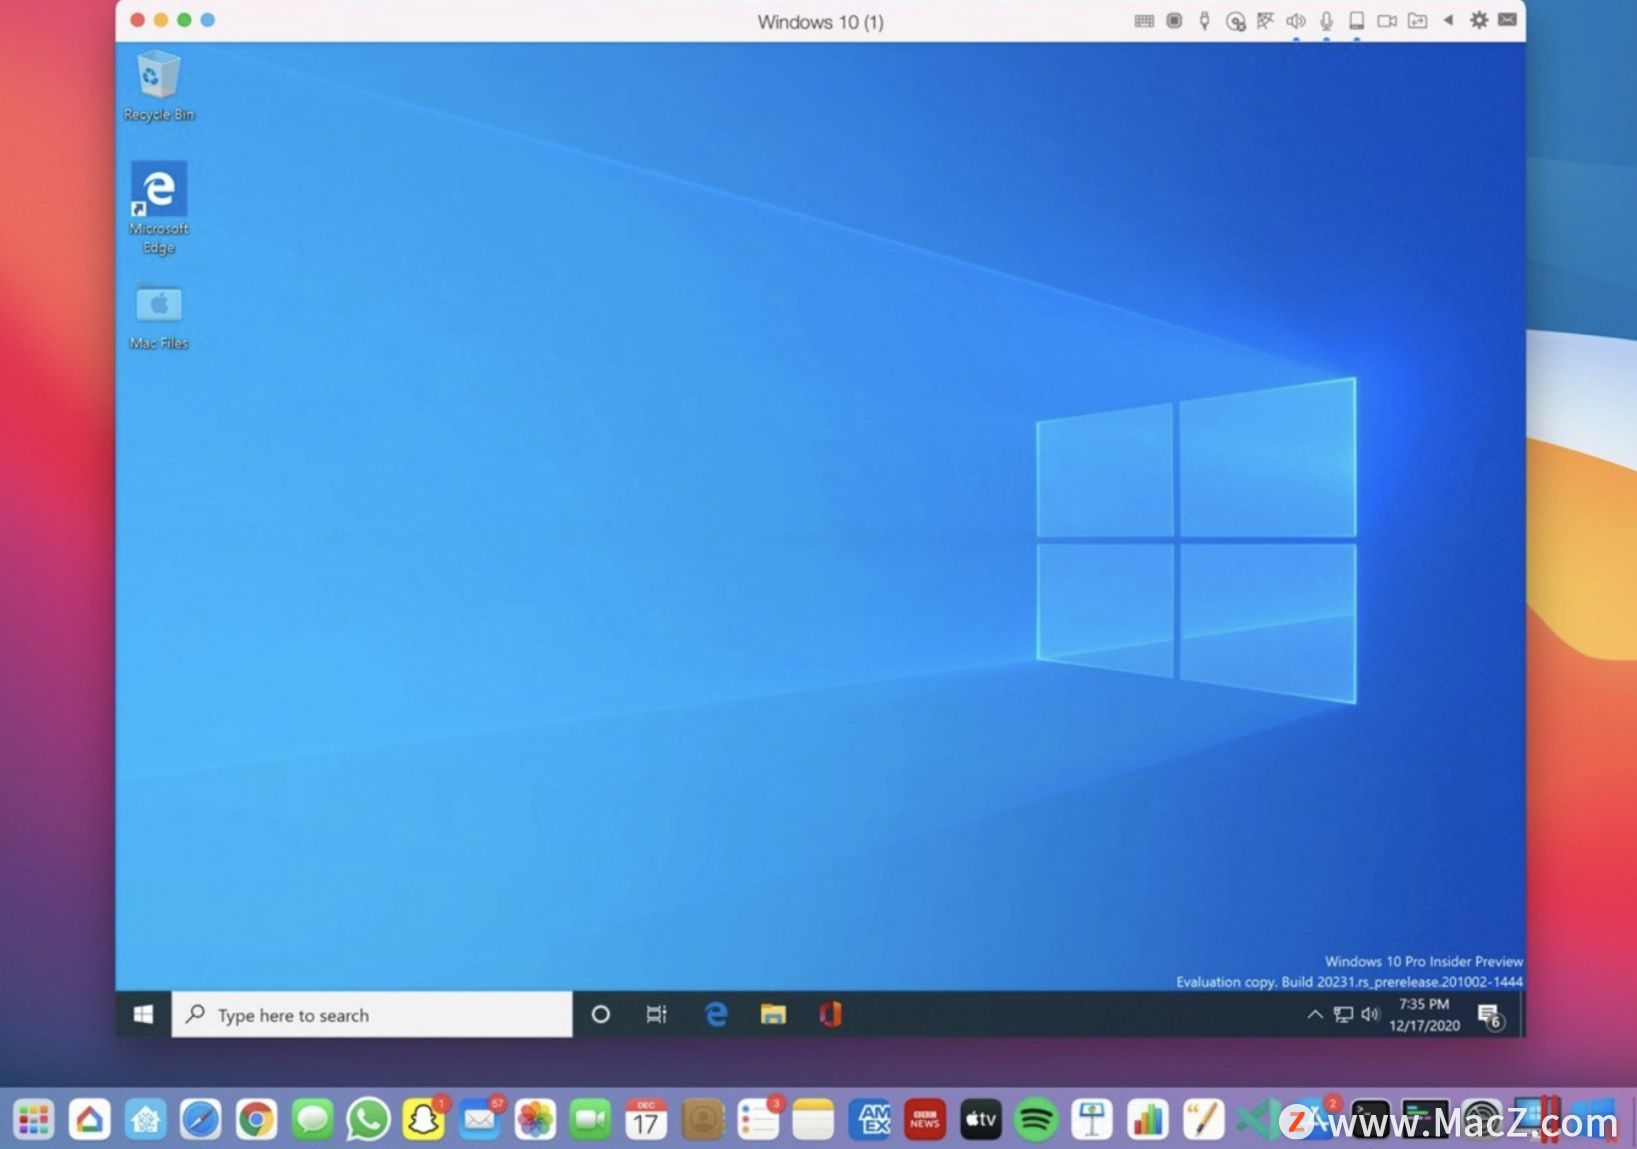This screenshot has width=1637, height=1149.
Task: Collapse title bar icons with left triangle
Action: click(x=1448, y=20)
